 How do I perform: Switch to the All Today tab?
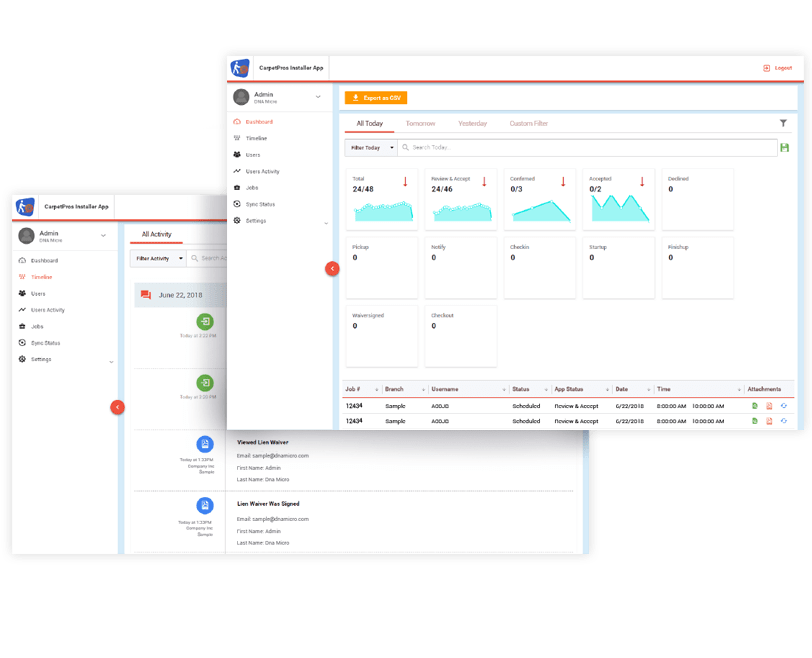[370, 123]
